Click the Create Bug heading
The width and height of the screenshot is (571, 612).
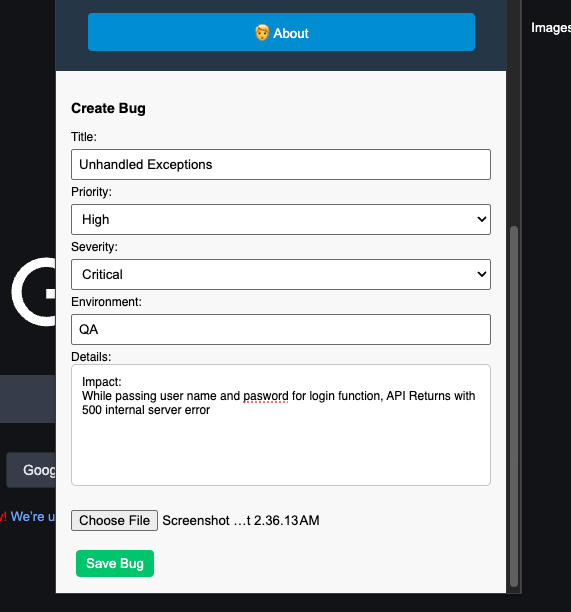(x=109, y=109)
